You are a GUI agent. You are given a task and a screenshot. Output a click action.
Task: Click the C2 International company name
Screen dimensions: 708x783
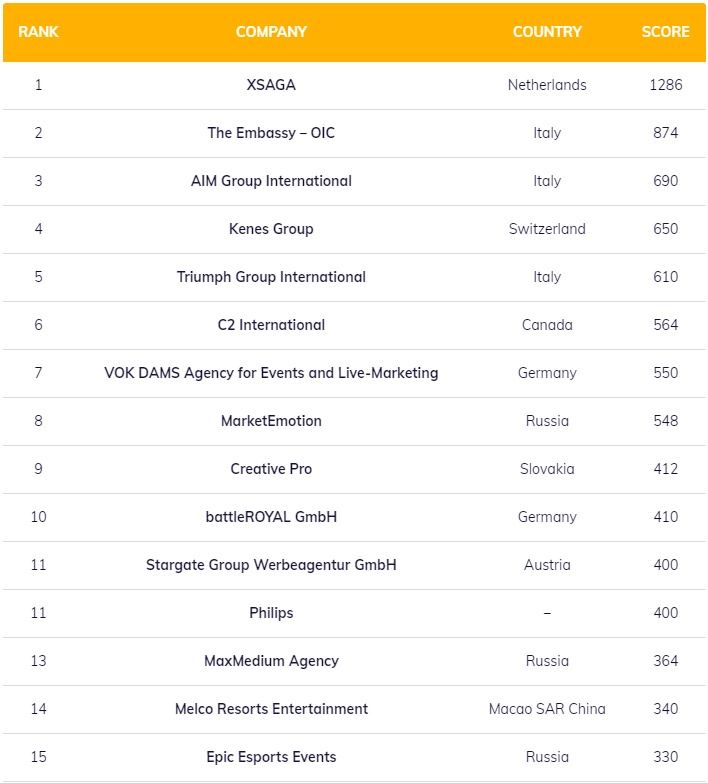coord(271,325)
